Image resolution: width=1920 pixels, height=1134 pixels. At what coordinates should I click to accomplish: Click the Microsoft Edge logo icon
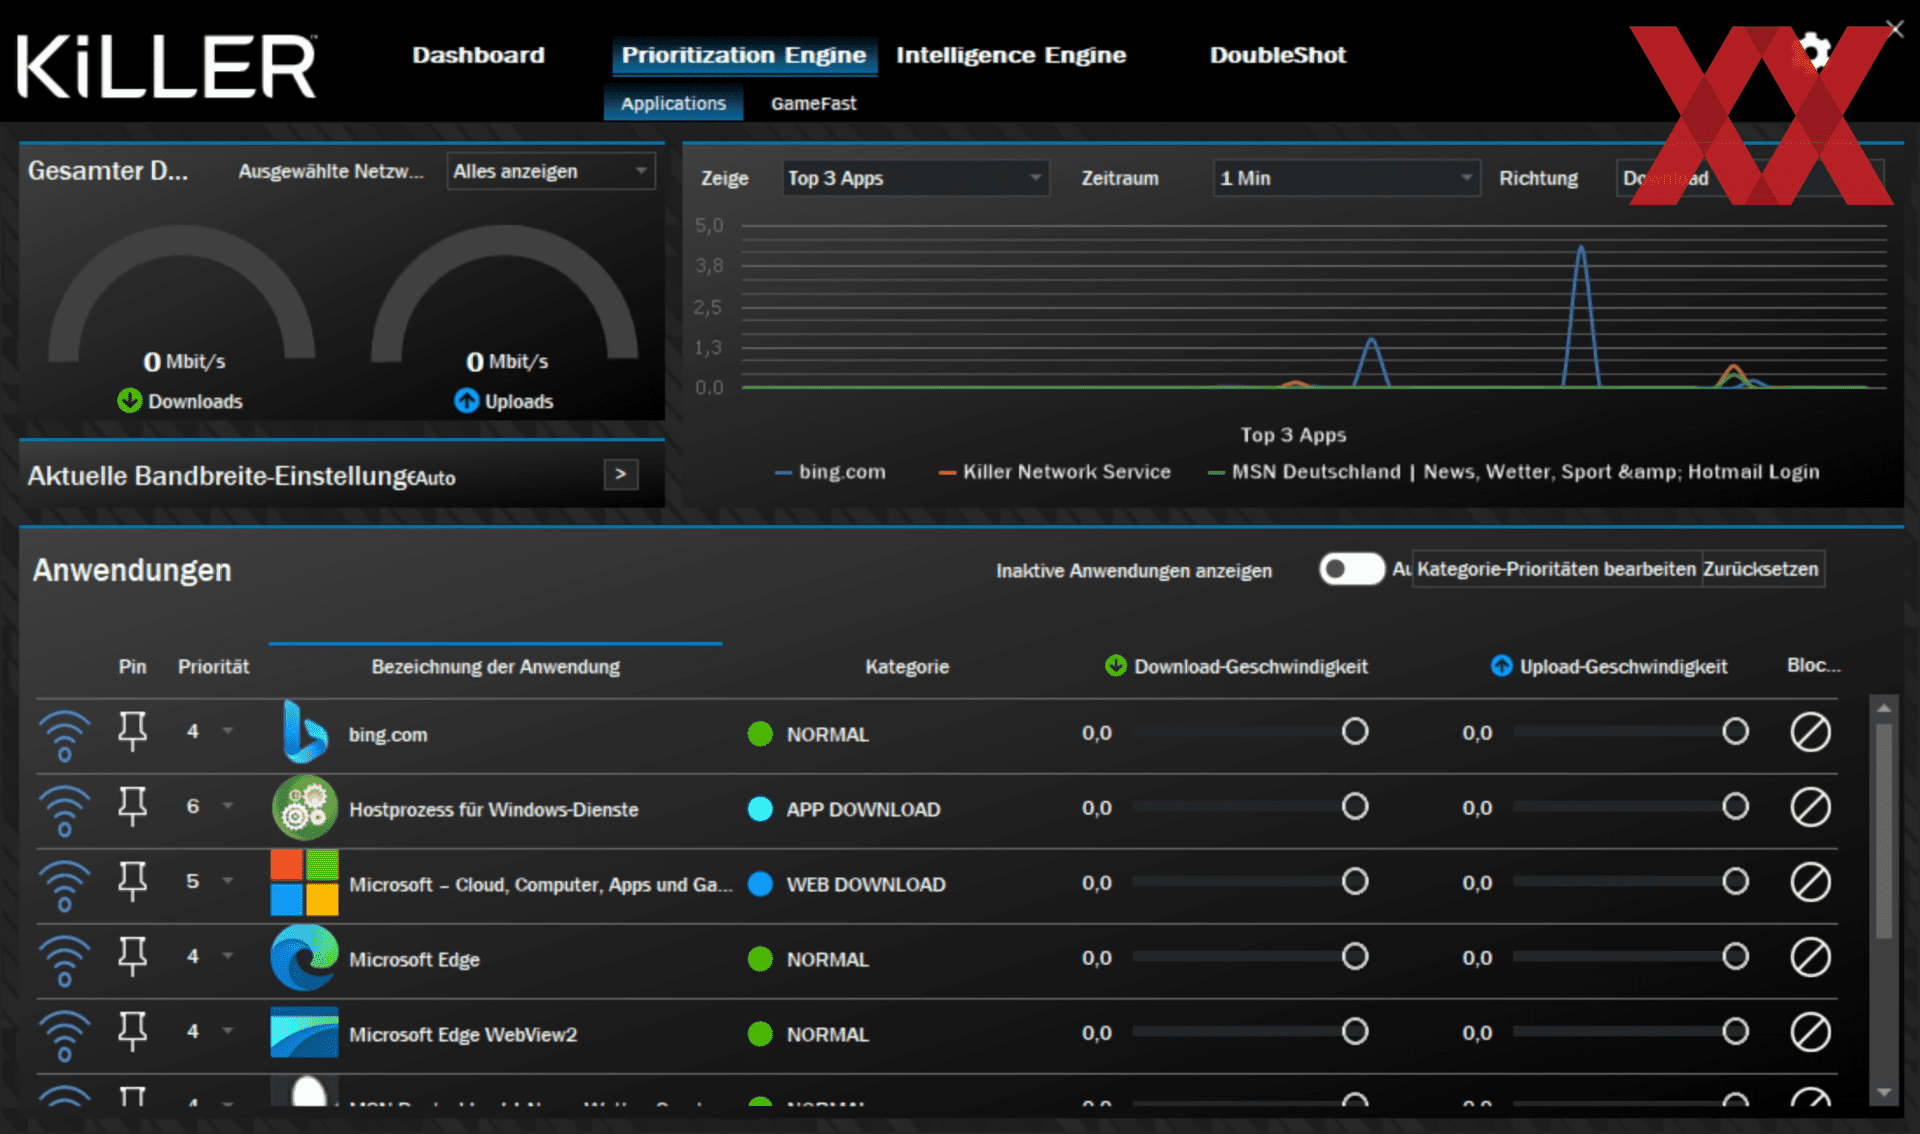[x=304, y=957]
